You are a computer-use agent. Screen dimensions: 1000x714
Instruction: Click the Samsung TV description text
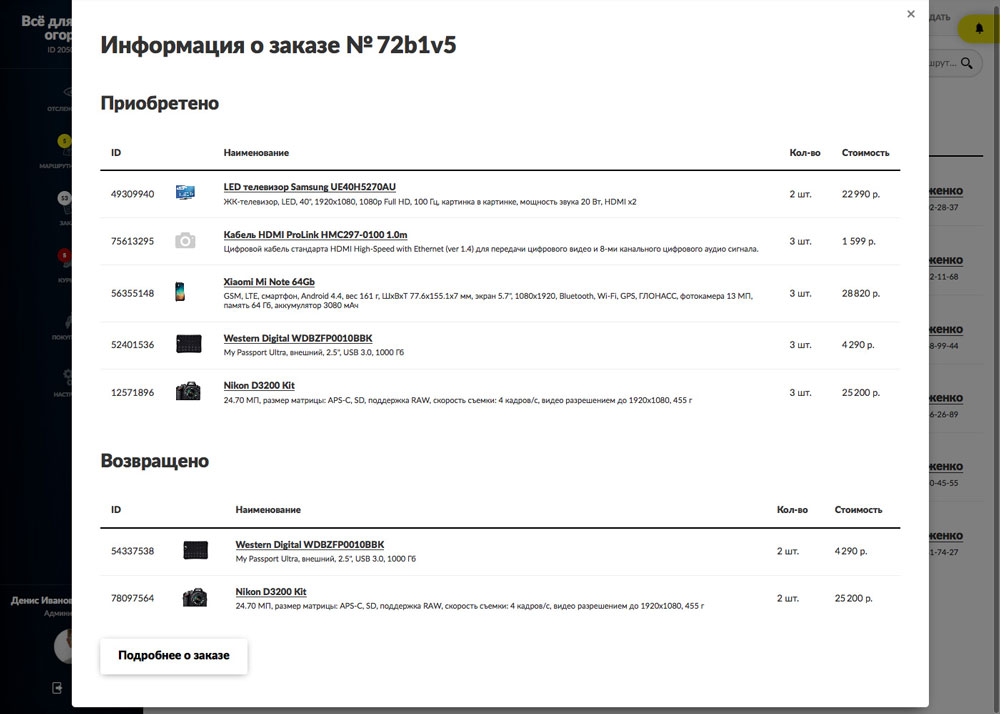[430, 201]
